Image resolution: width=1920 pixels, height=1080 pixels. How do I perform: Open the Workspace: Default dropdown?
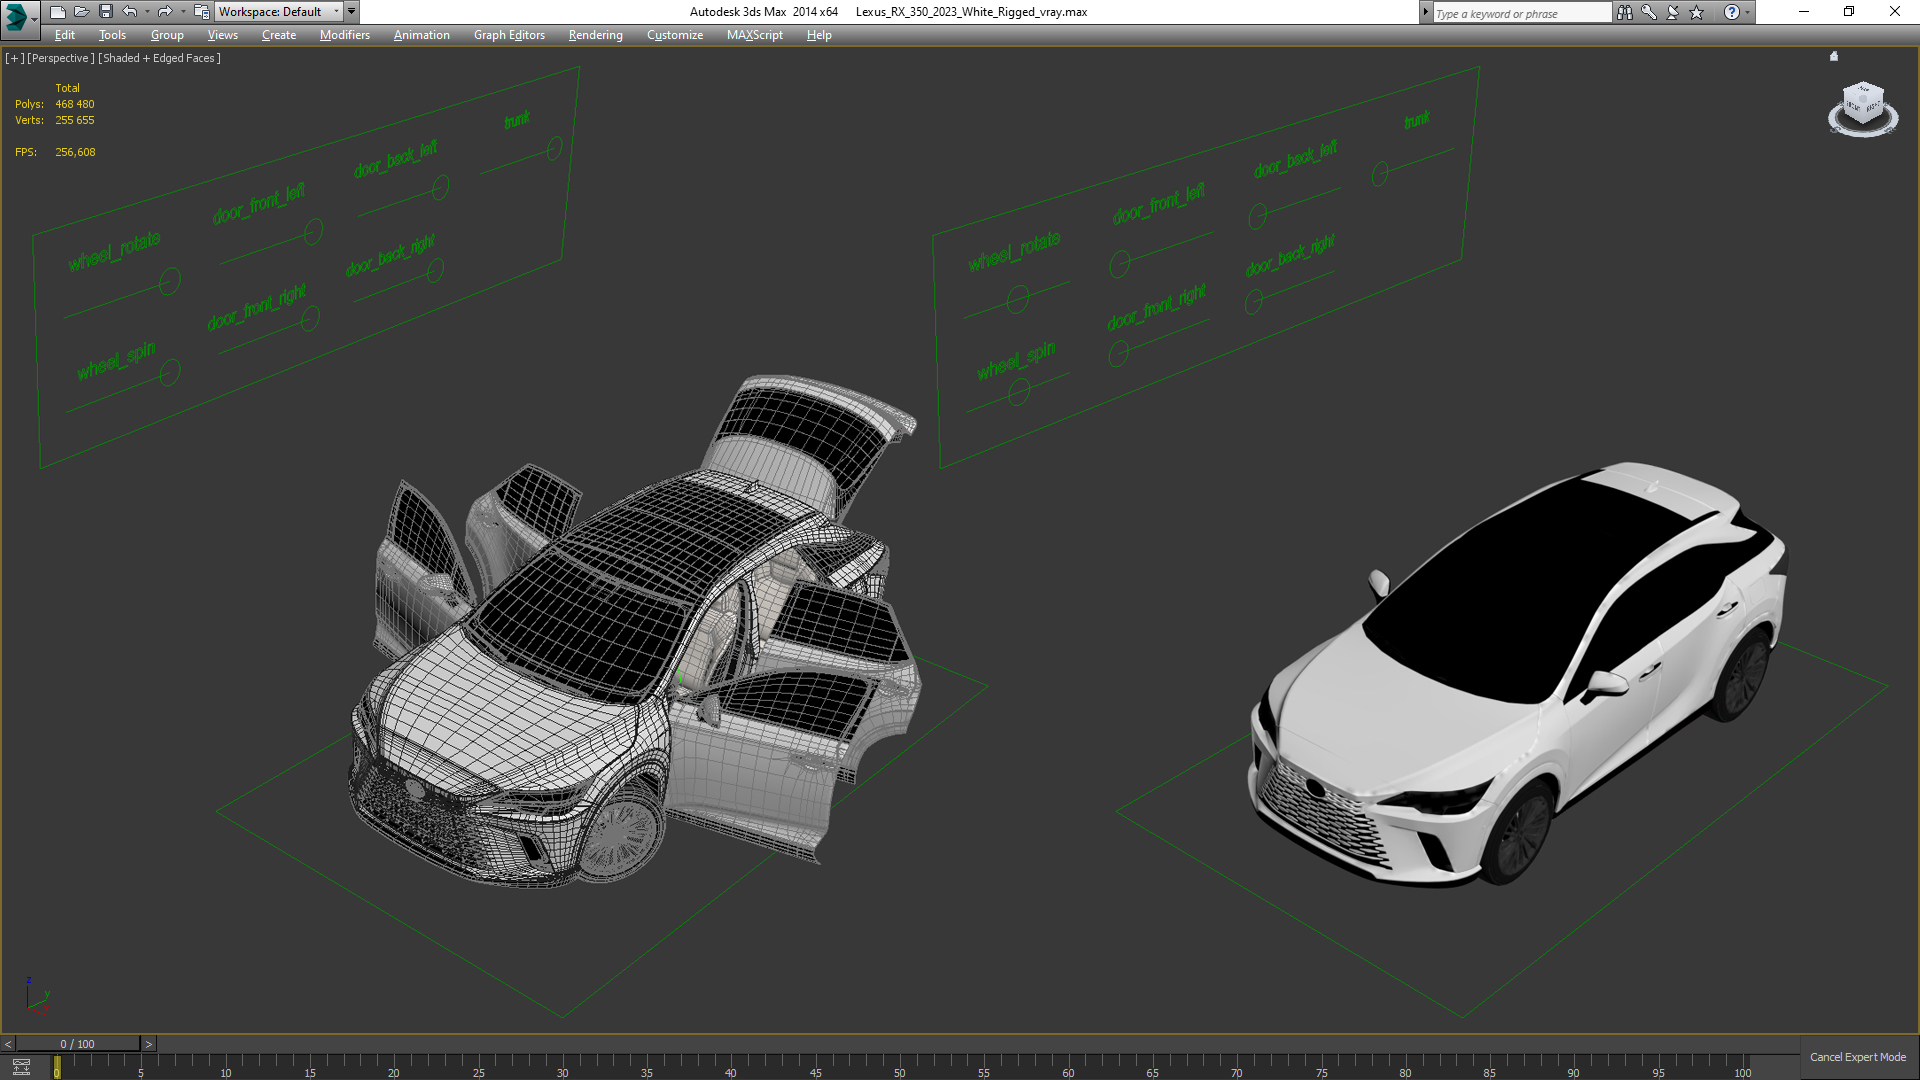click(x=279, y=12)
